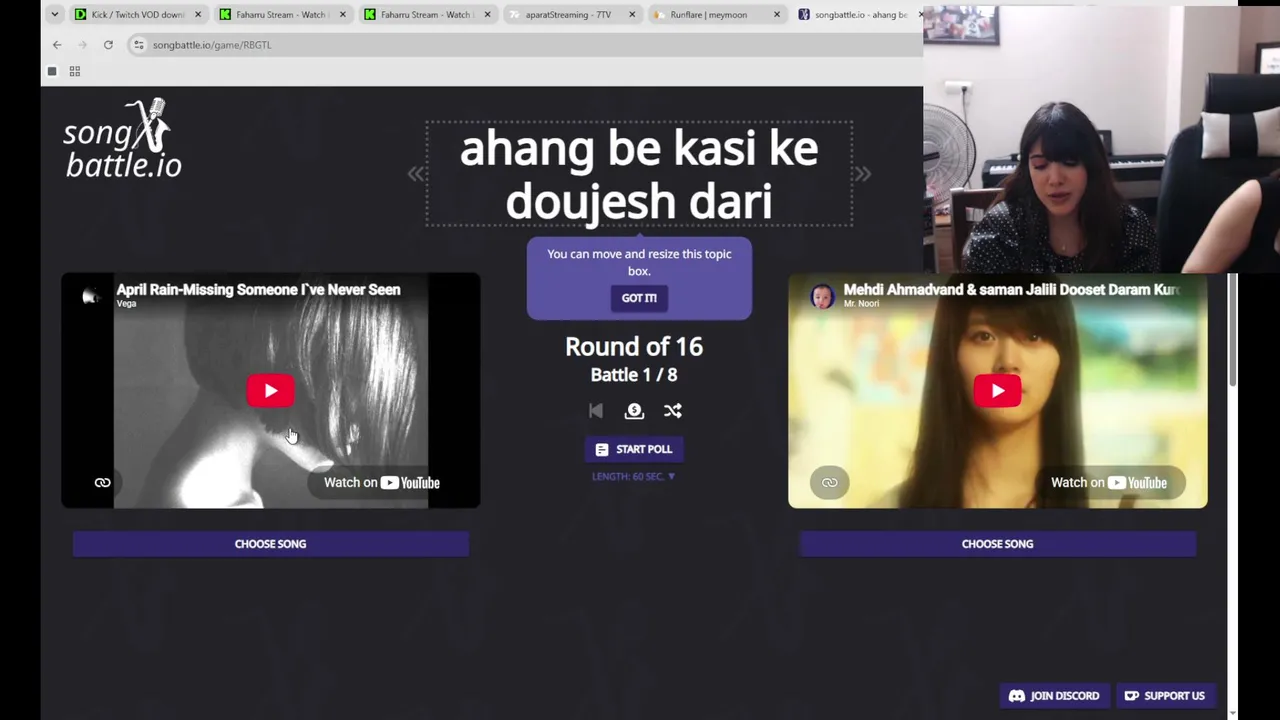The image size is (1280, 720).
Task: Dismiss tooltip with GOT IT! button
Action: click(639, 298)
